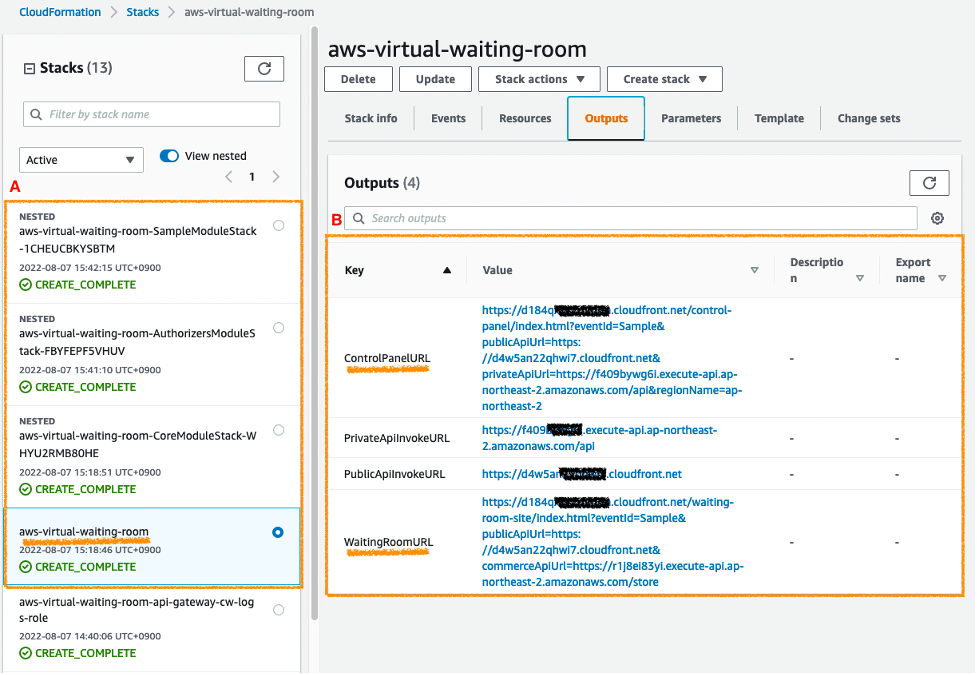Open Outputs preferences gear
Image resolution: width=977 pixels, height=675 pixels.
click(x=936, y=218)
